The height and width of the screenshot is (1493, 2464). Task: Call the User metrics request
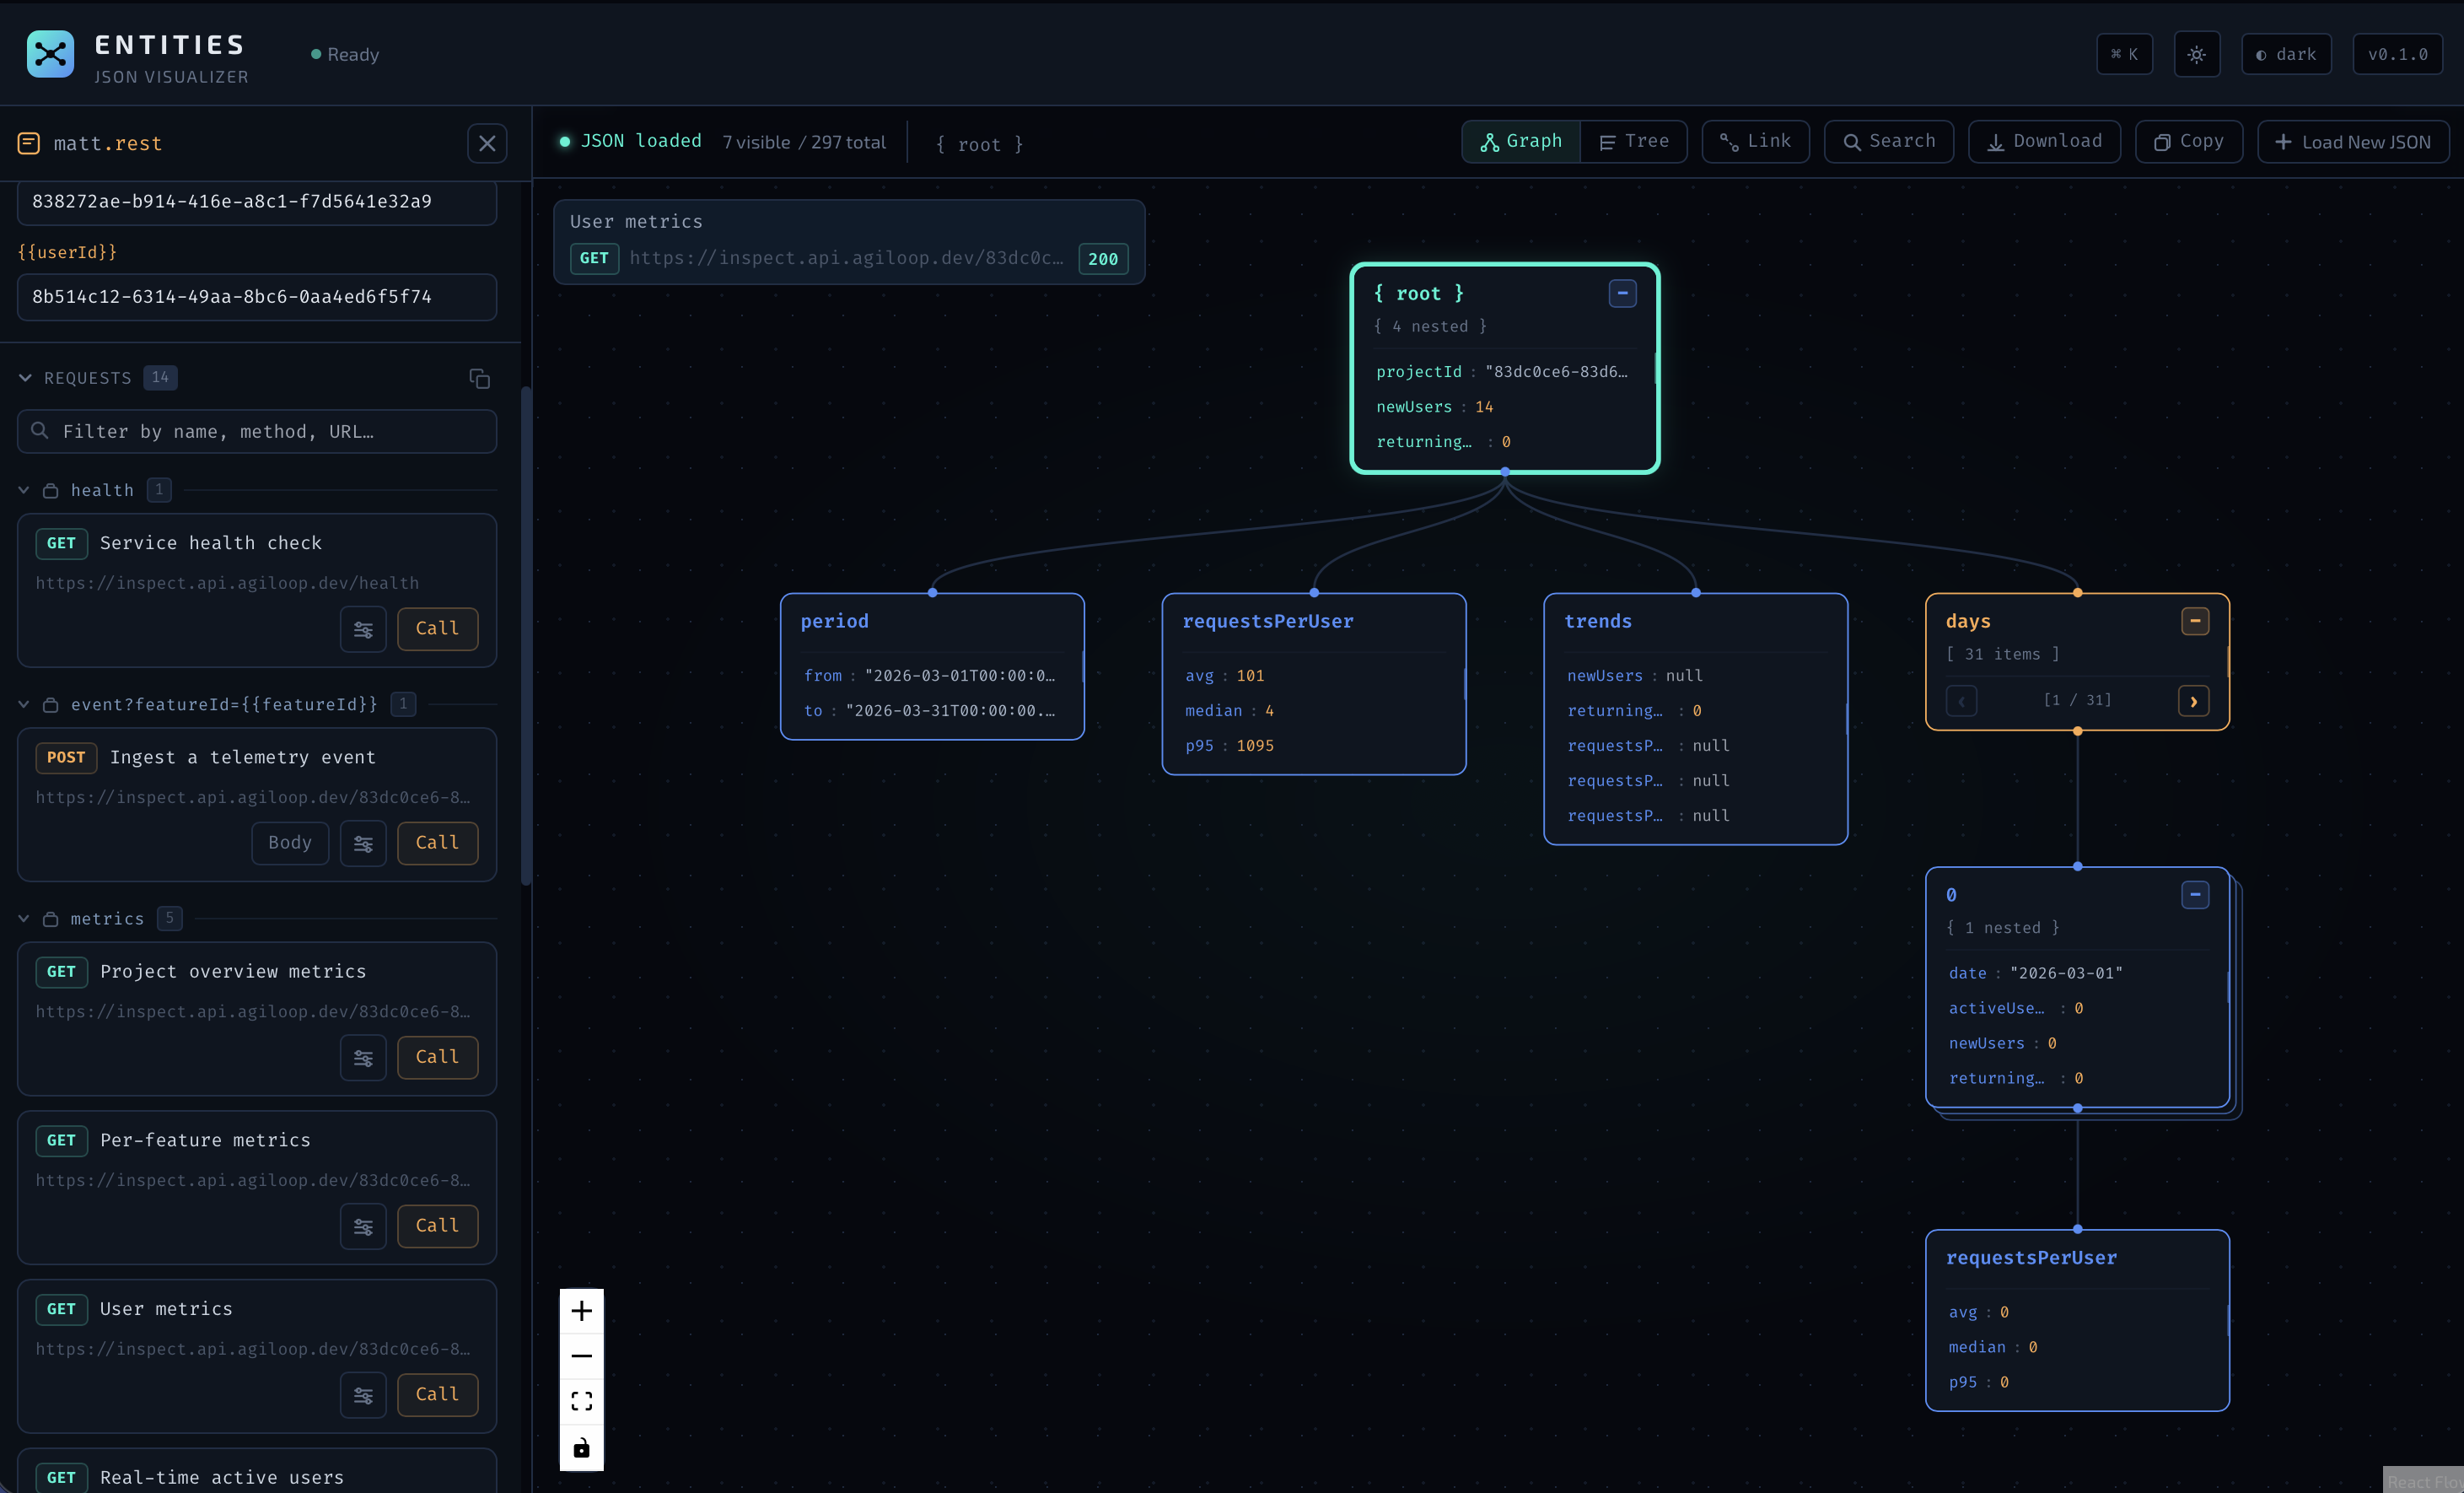coord(437,1395)
